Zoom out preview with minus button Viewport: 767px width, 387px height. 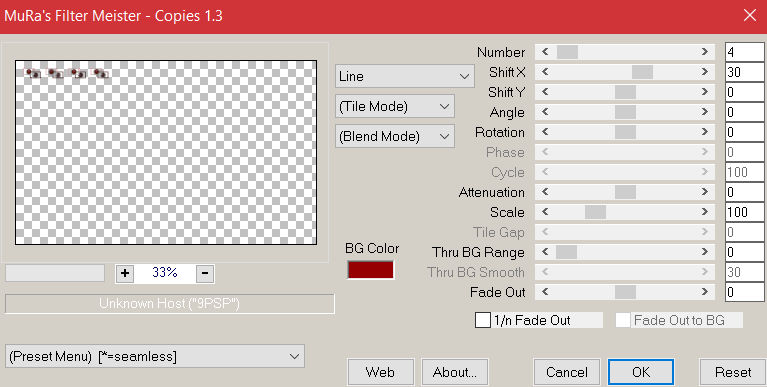[x=205, y=273]
